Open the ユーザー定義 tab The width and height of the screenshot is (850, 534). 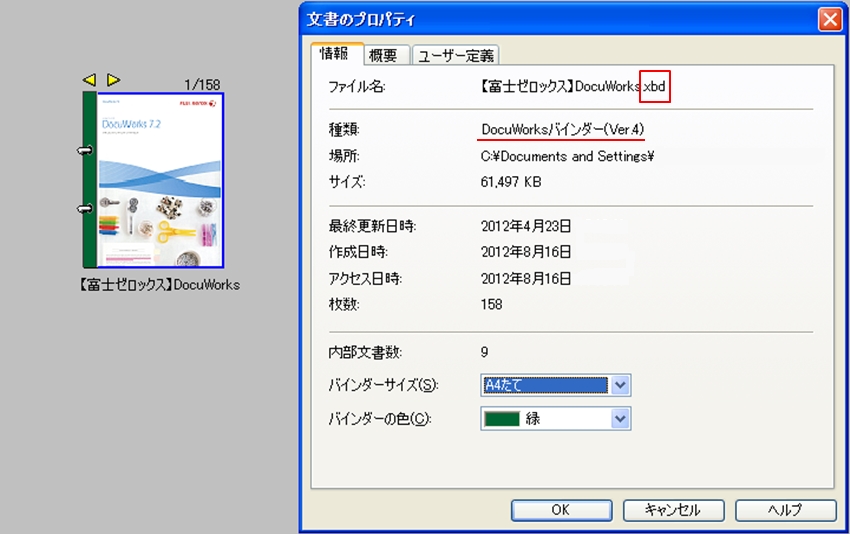(x=456, y=55)
